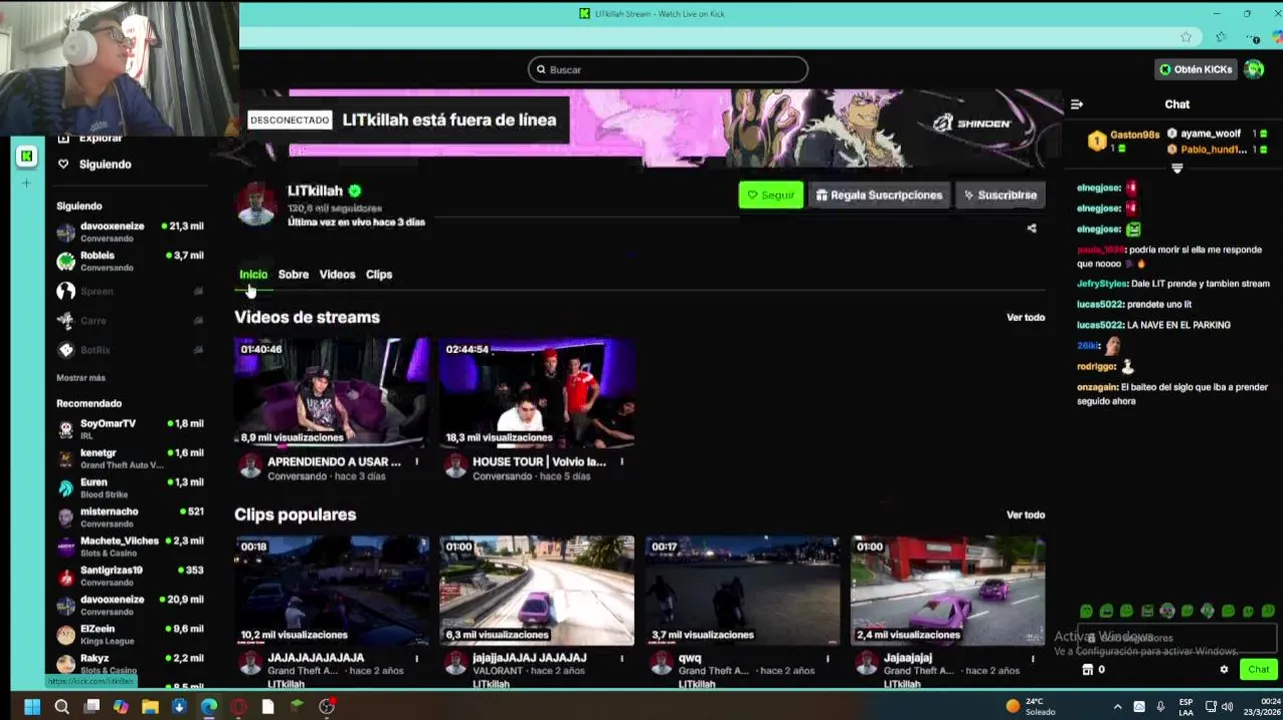1283x720 pixels.
Task: Open network status icon in system tray
Action: coord(1210,707)
